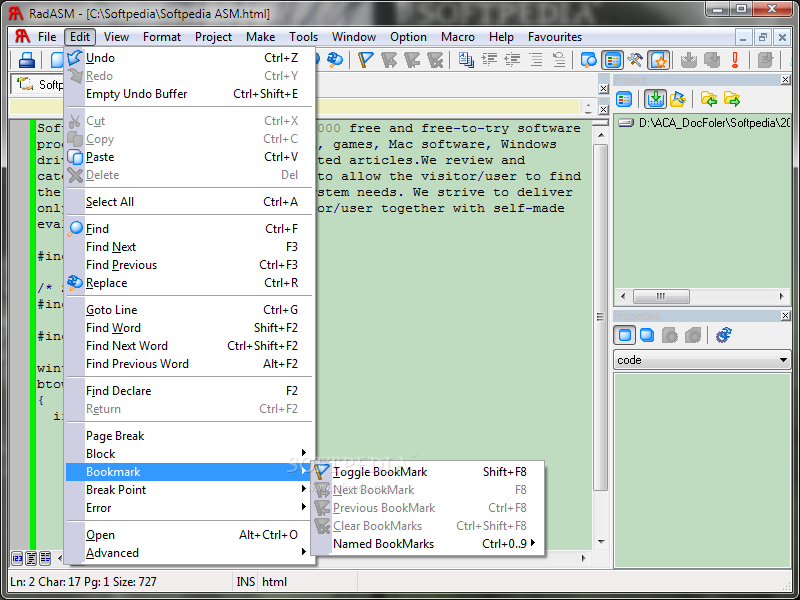800x600 pixels.
Task: Choose Goto Line
Action: pyautogui.click(x=189, y=310)
